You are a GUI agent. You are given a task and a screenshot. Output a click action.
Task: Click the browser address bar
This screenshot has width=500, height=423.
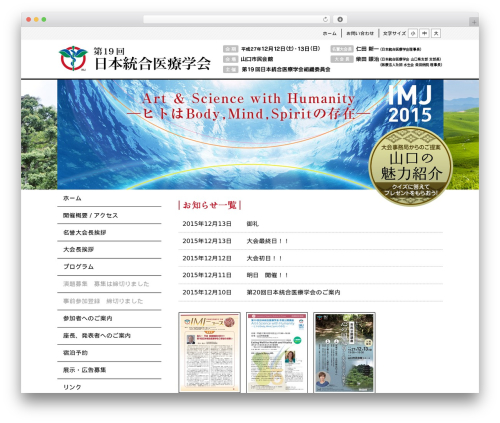coord(237,20)
